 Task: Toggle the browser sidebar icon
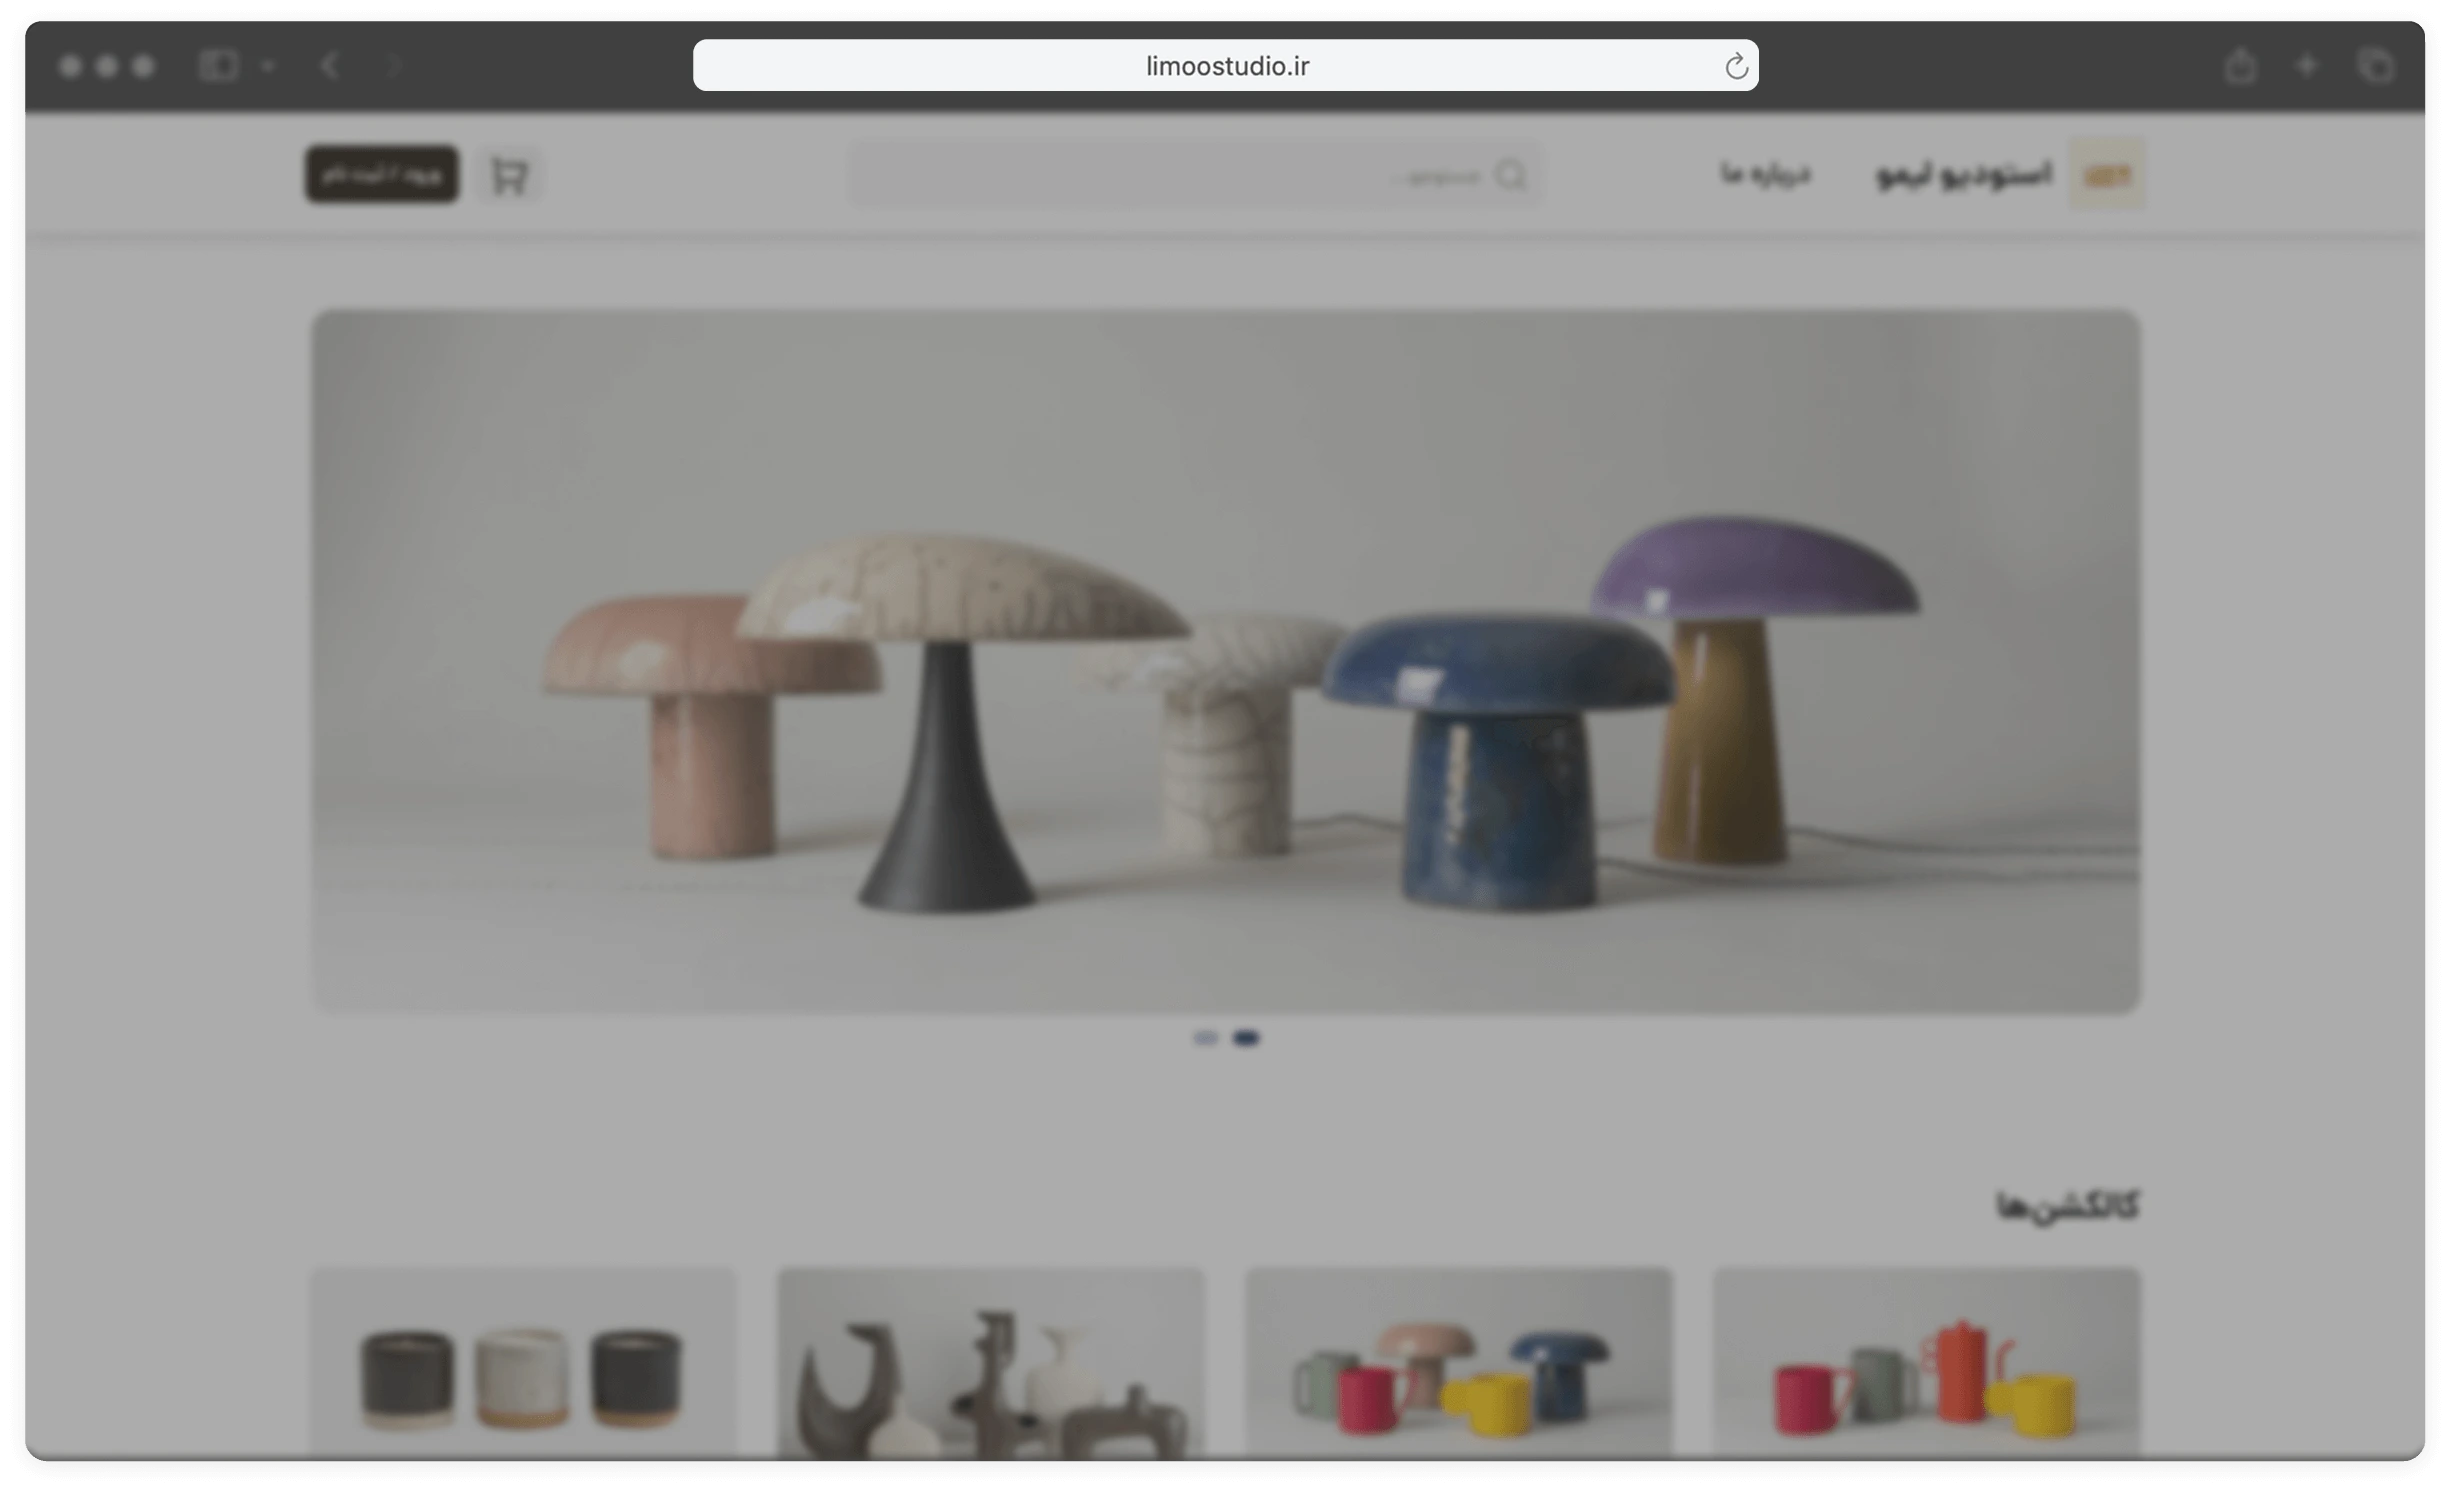tap(217, 66)
